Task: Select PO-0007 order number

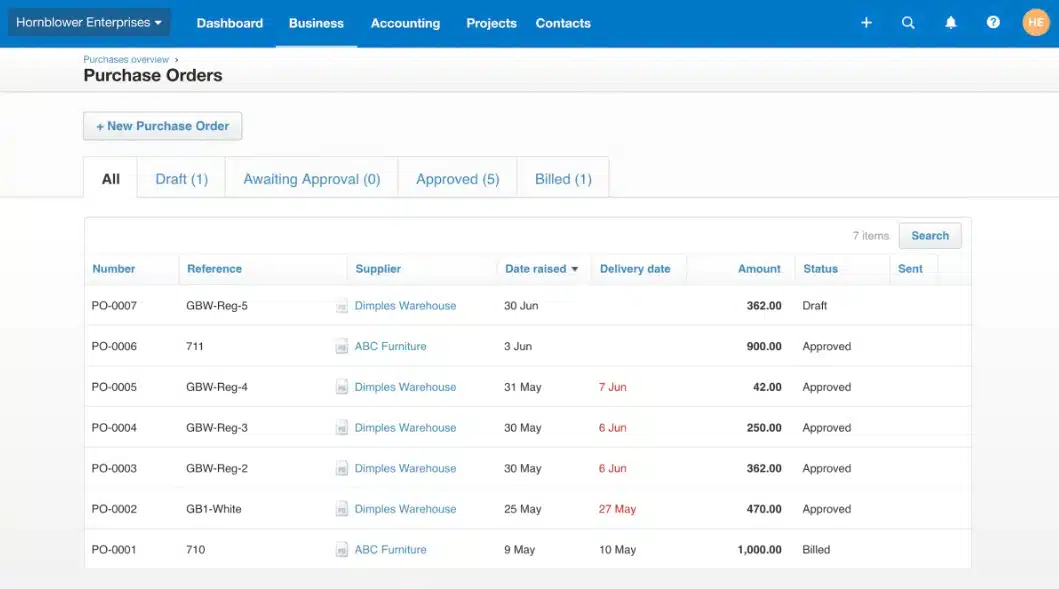Action: 114,306
